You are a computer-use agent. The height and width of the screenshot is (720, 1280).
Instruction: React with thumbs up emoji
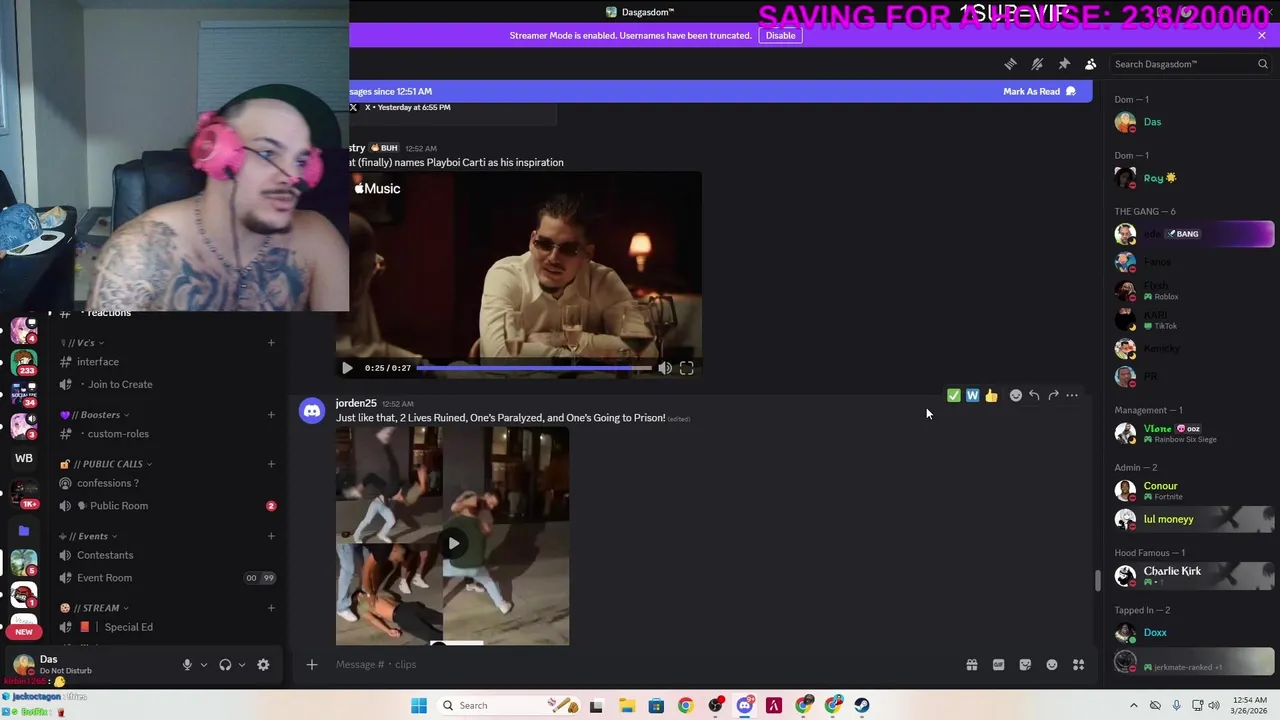point(991,396)
